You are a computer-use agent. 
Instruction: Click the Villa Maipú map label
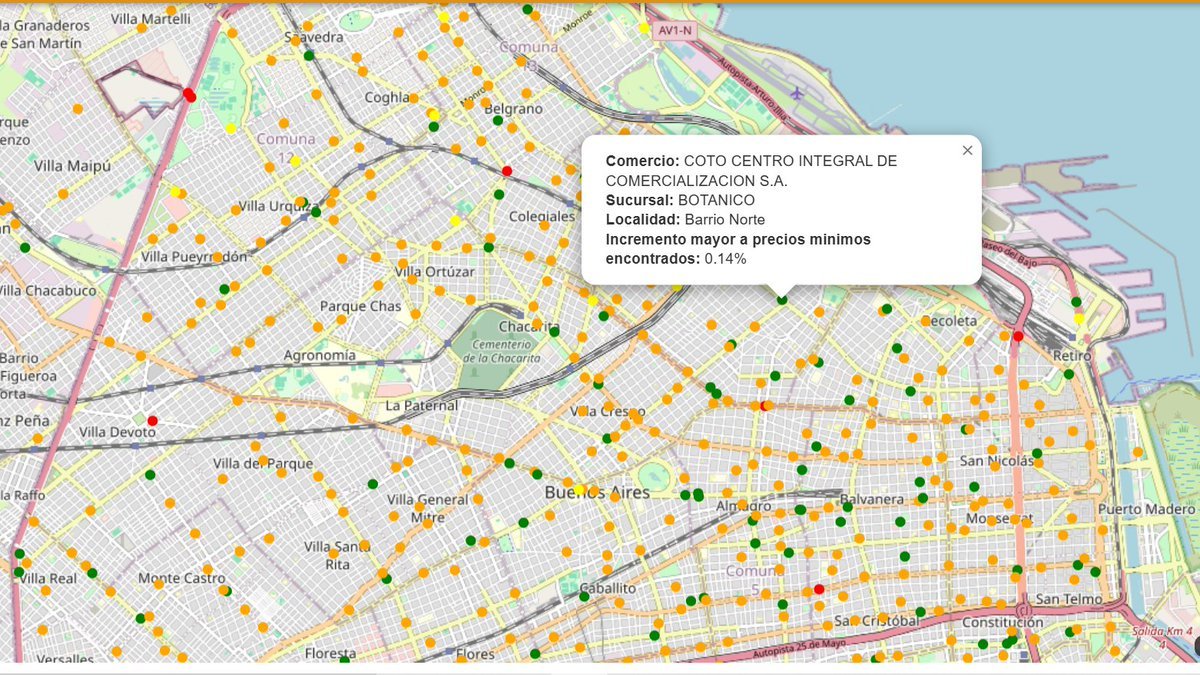point(72,165)
